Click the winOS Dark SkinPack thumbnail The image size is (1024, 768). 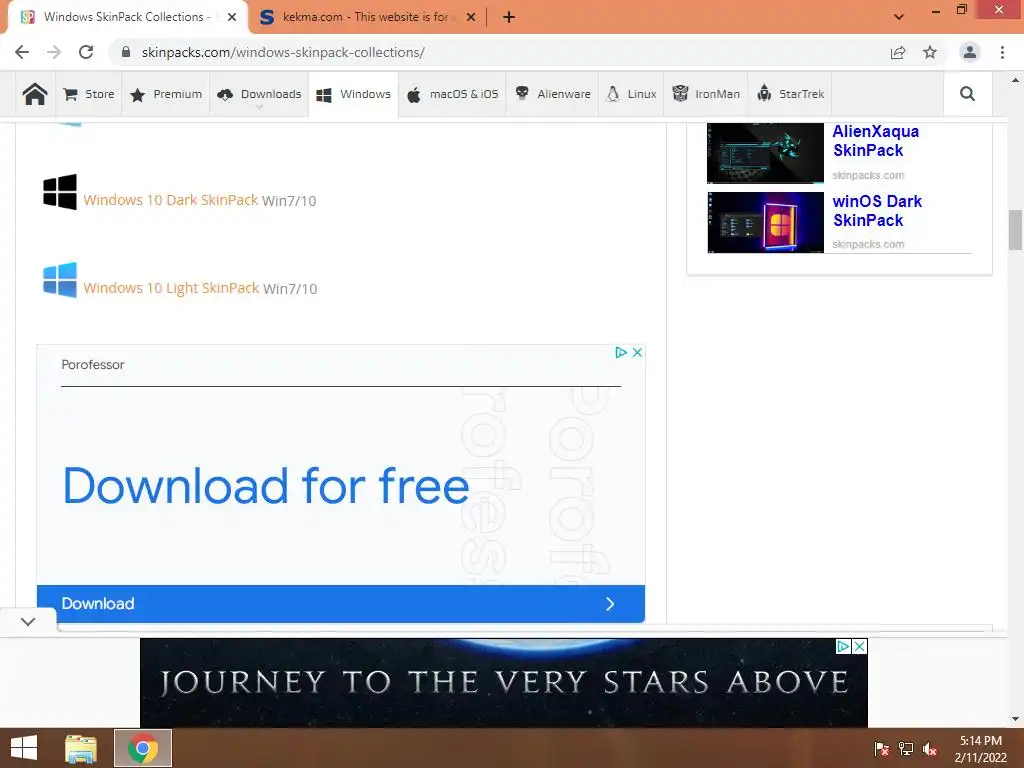coord(765,222)
